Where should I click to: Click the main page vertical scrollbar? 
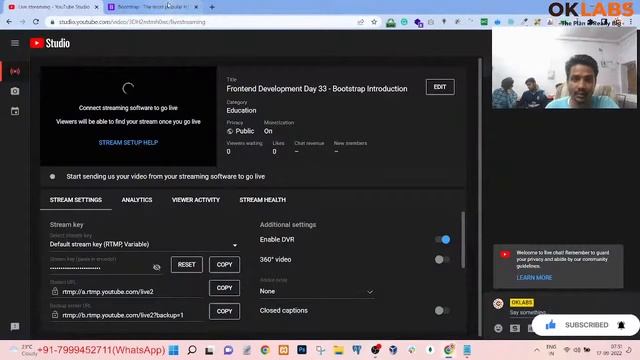tap(480, 196)
